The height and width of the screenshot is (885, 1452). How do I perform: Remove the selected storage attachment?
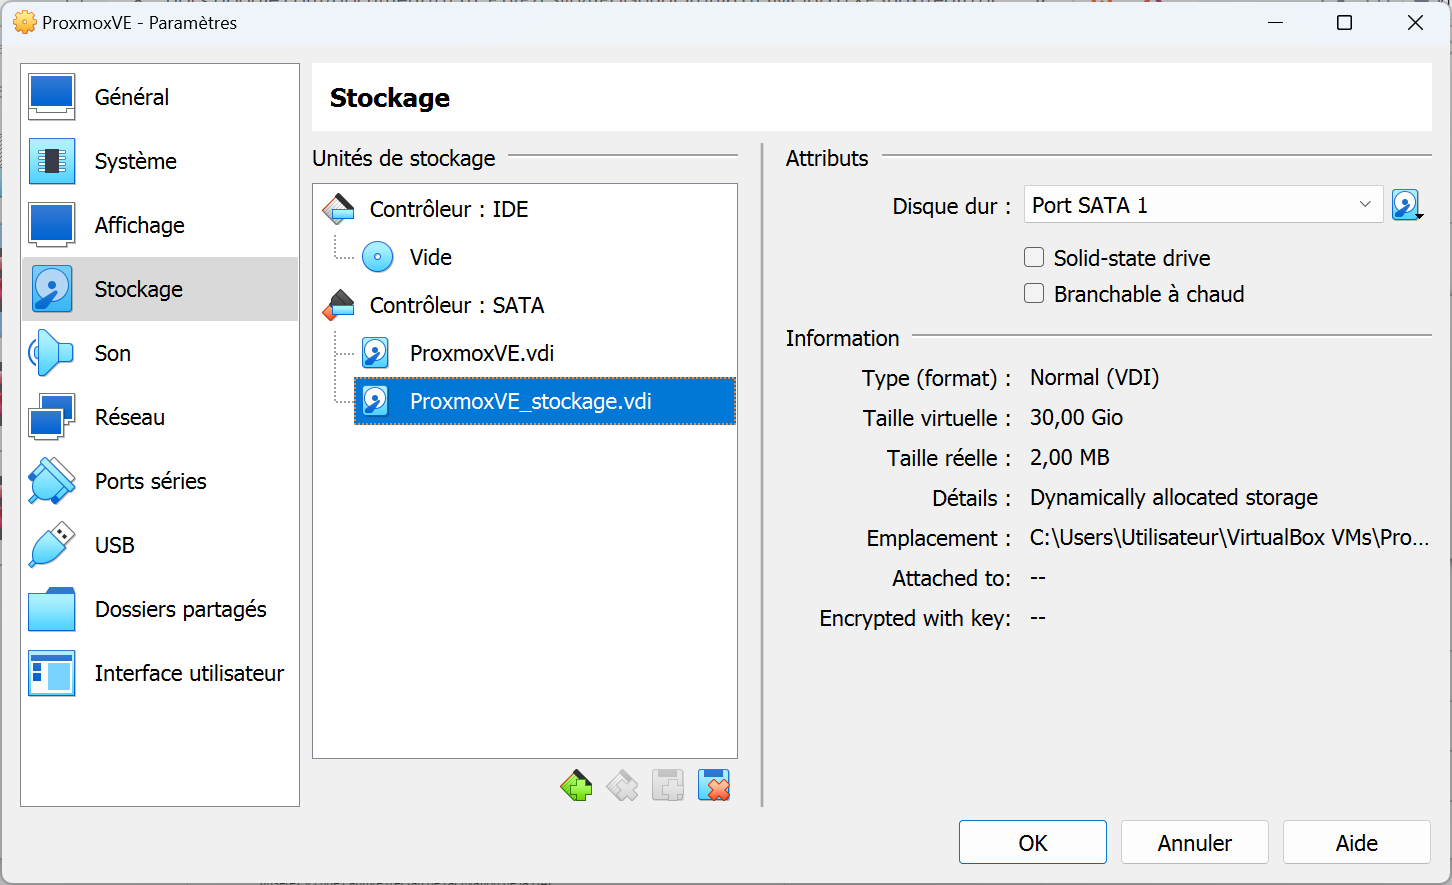(714, 786)
